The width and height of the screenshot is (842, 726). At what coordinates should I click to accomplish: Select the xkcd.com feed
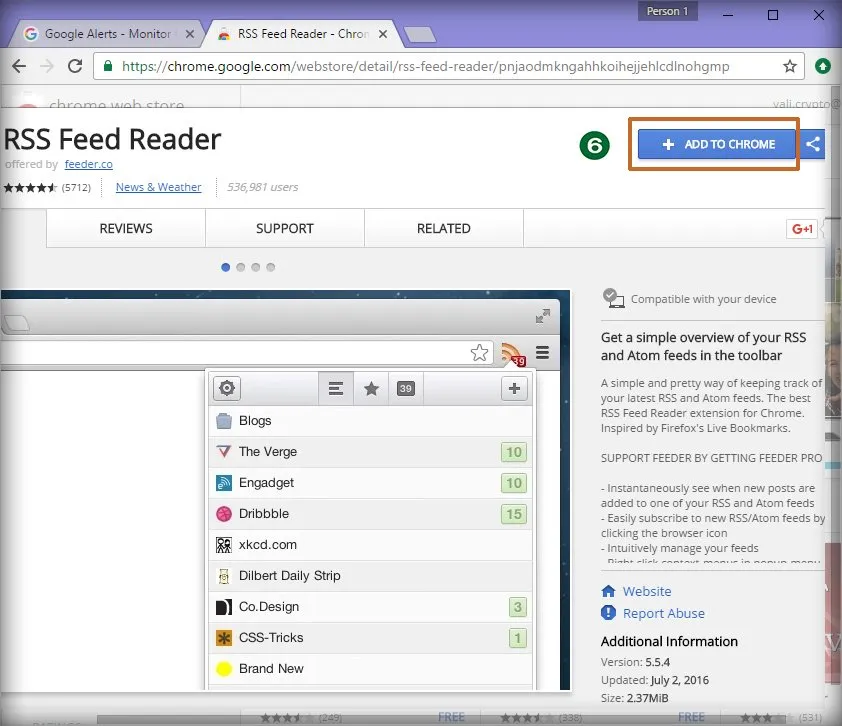371,544
